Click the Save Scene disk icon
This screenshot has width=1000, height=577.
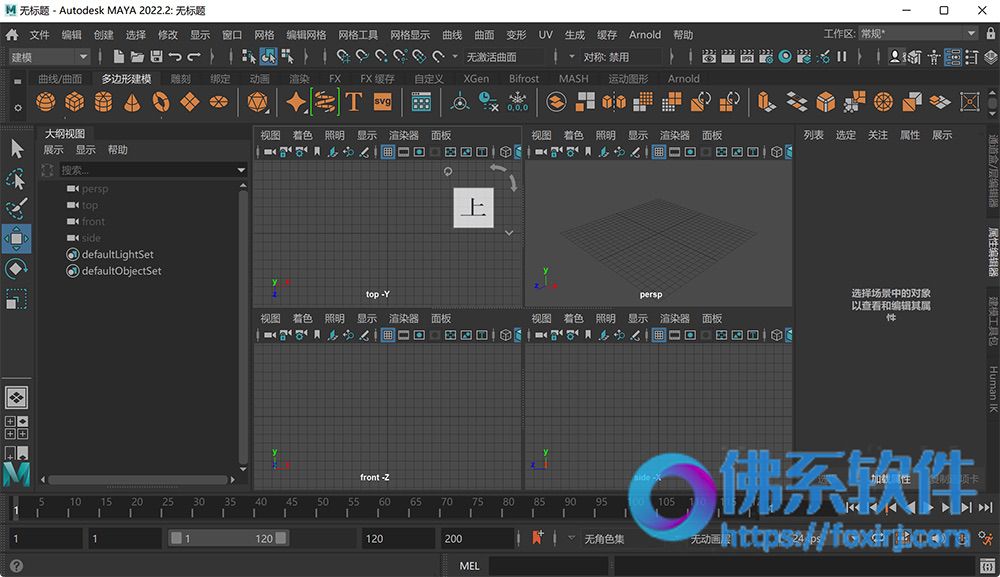(156, 57)
